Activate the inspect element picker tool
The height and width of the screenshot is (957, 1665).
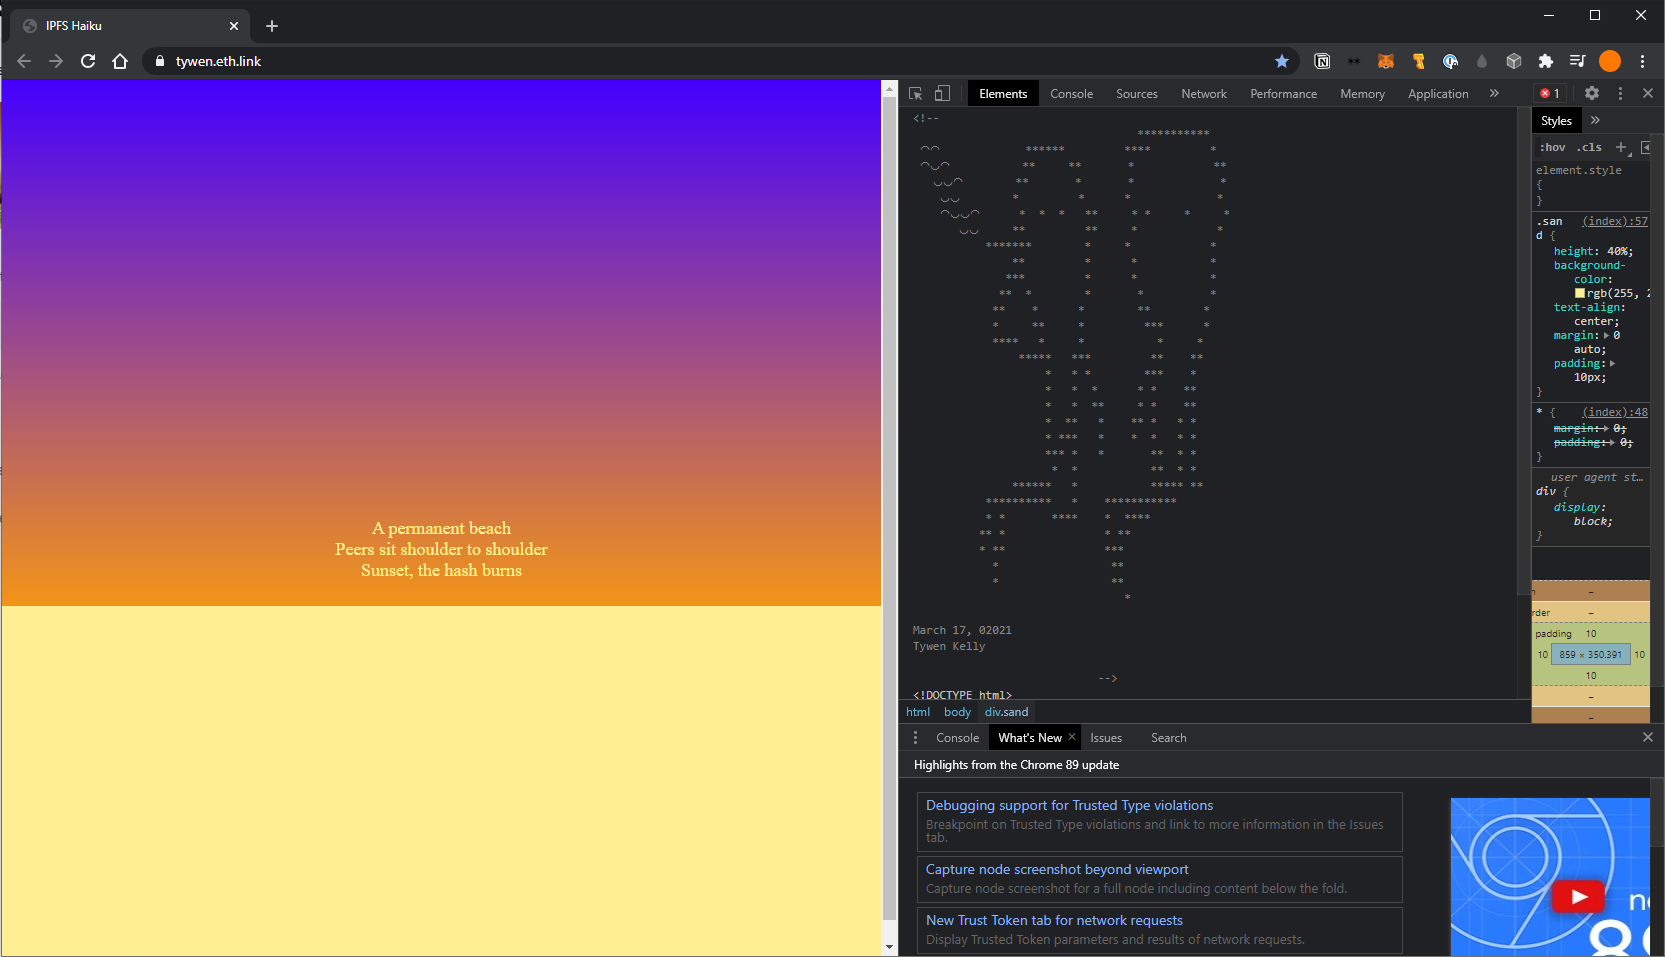(915, 93)
